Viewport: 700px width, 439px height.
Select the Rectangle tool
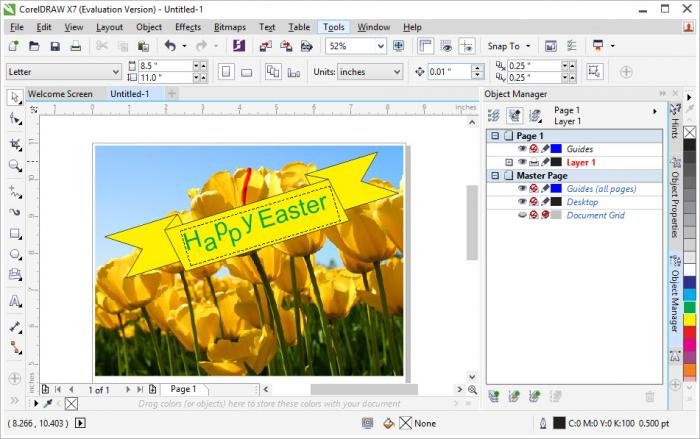[x=15, y=234]
